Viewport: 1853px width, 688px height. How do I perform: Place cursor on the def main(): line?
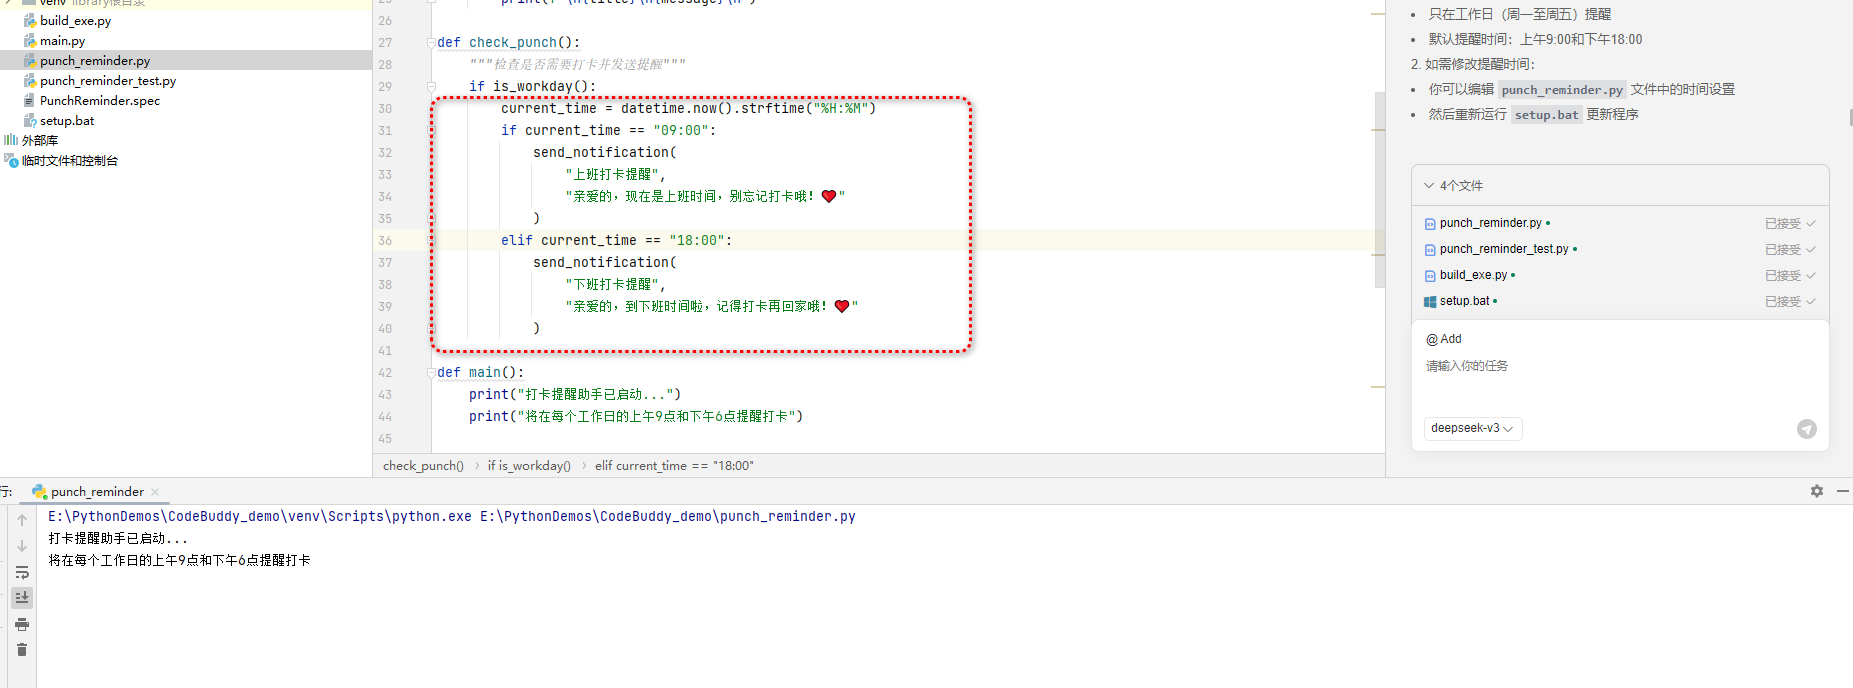coord(481,372)
